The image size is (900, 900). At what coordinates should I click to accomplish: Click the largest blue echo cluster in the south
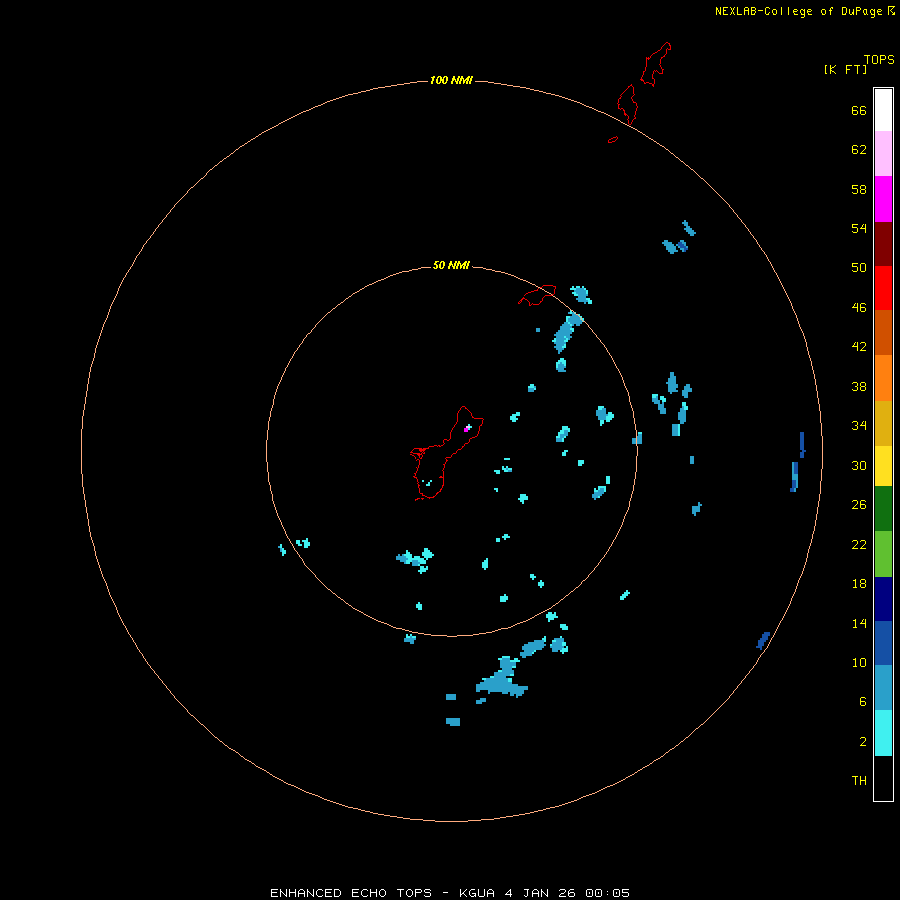[502, 678]
